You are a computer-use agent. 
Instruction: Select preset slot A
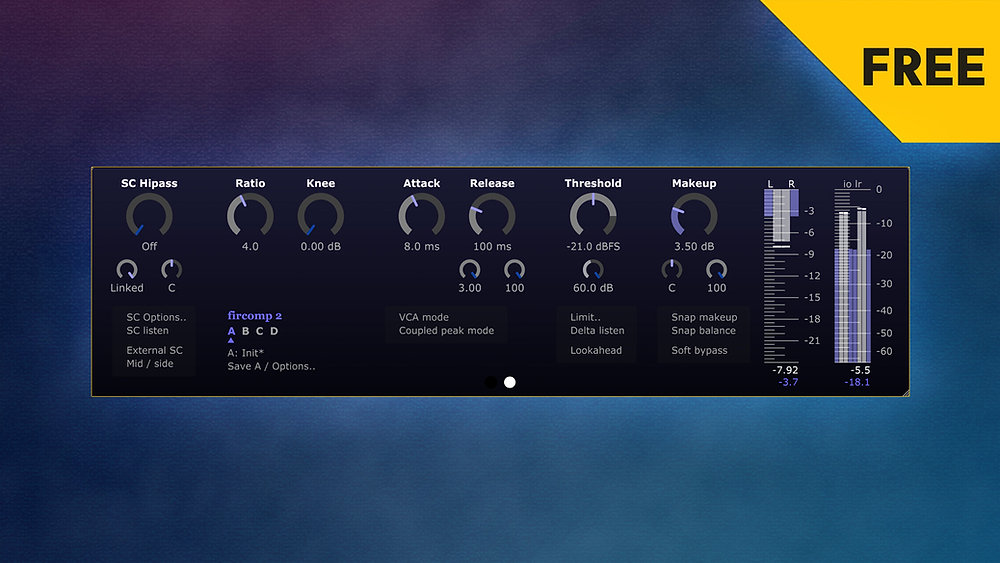232,331
